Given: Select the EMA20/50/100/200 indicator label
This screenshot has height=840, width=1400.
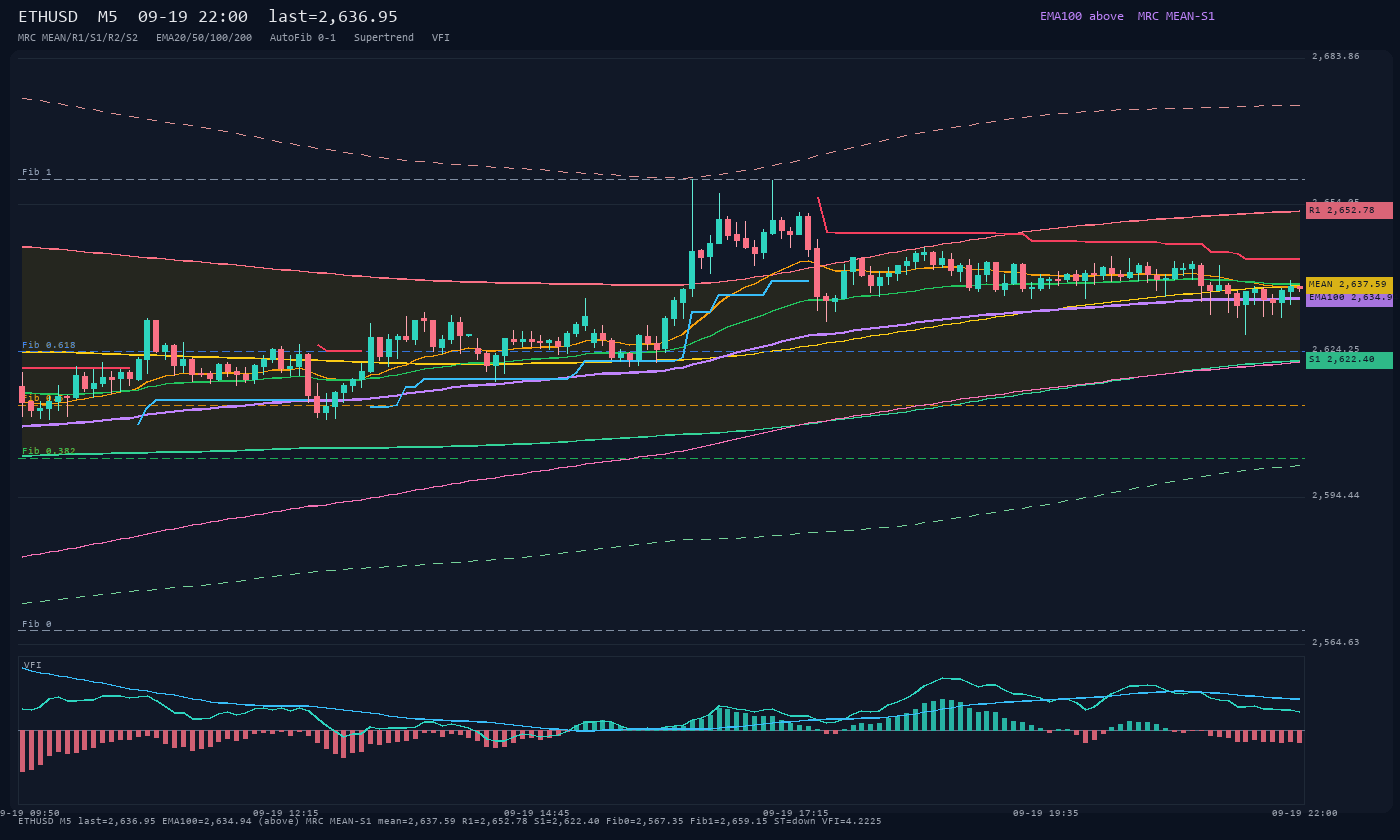Looking at the screenshot, I should coord(204,37).
